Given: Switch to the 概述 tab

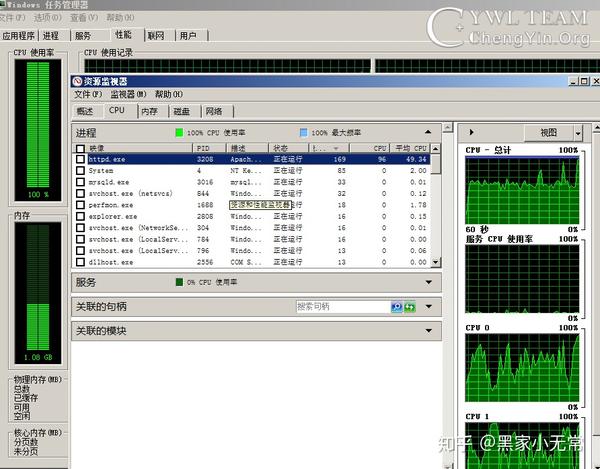Looking at the screenshot, I should [x=85, y=111].
